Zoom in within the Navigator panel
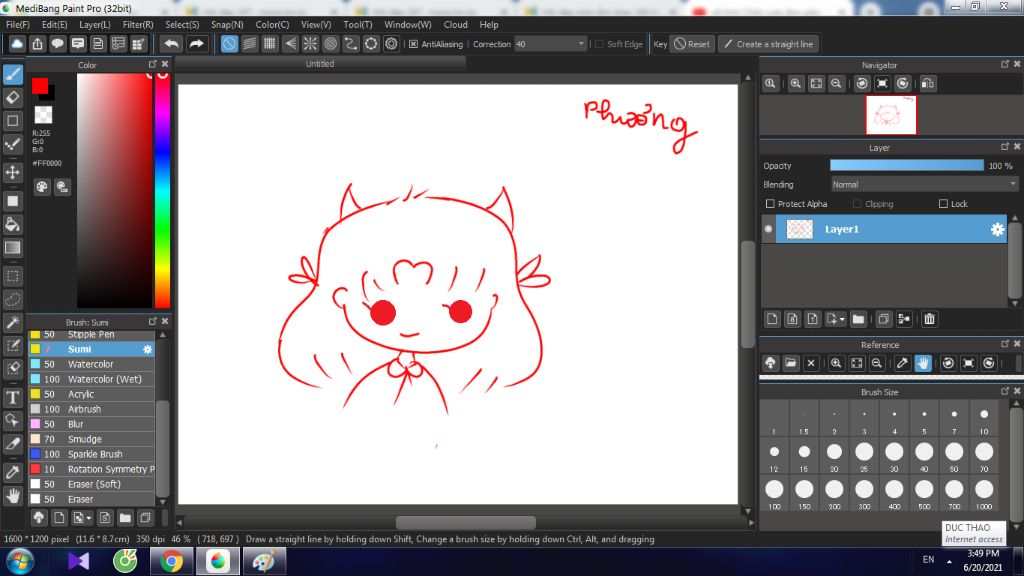 pyautogui.click(x=795, y=84)
